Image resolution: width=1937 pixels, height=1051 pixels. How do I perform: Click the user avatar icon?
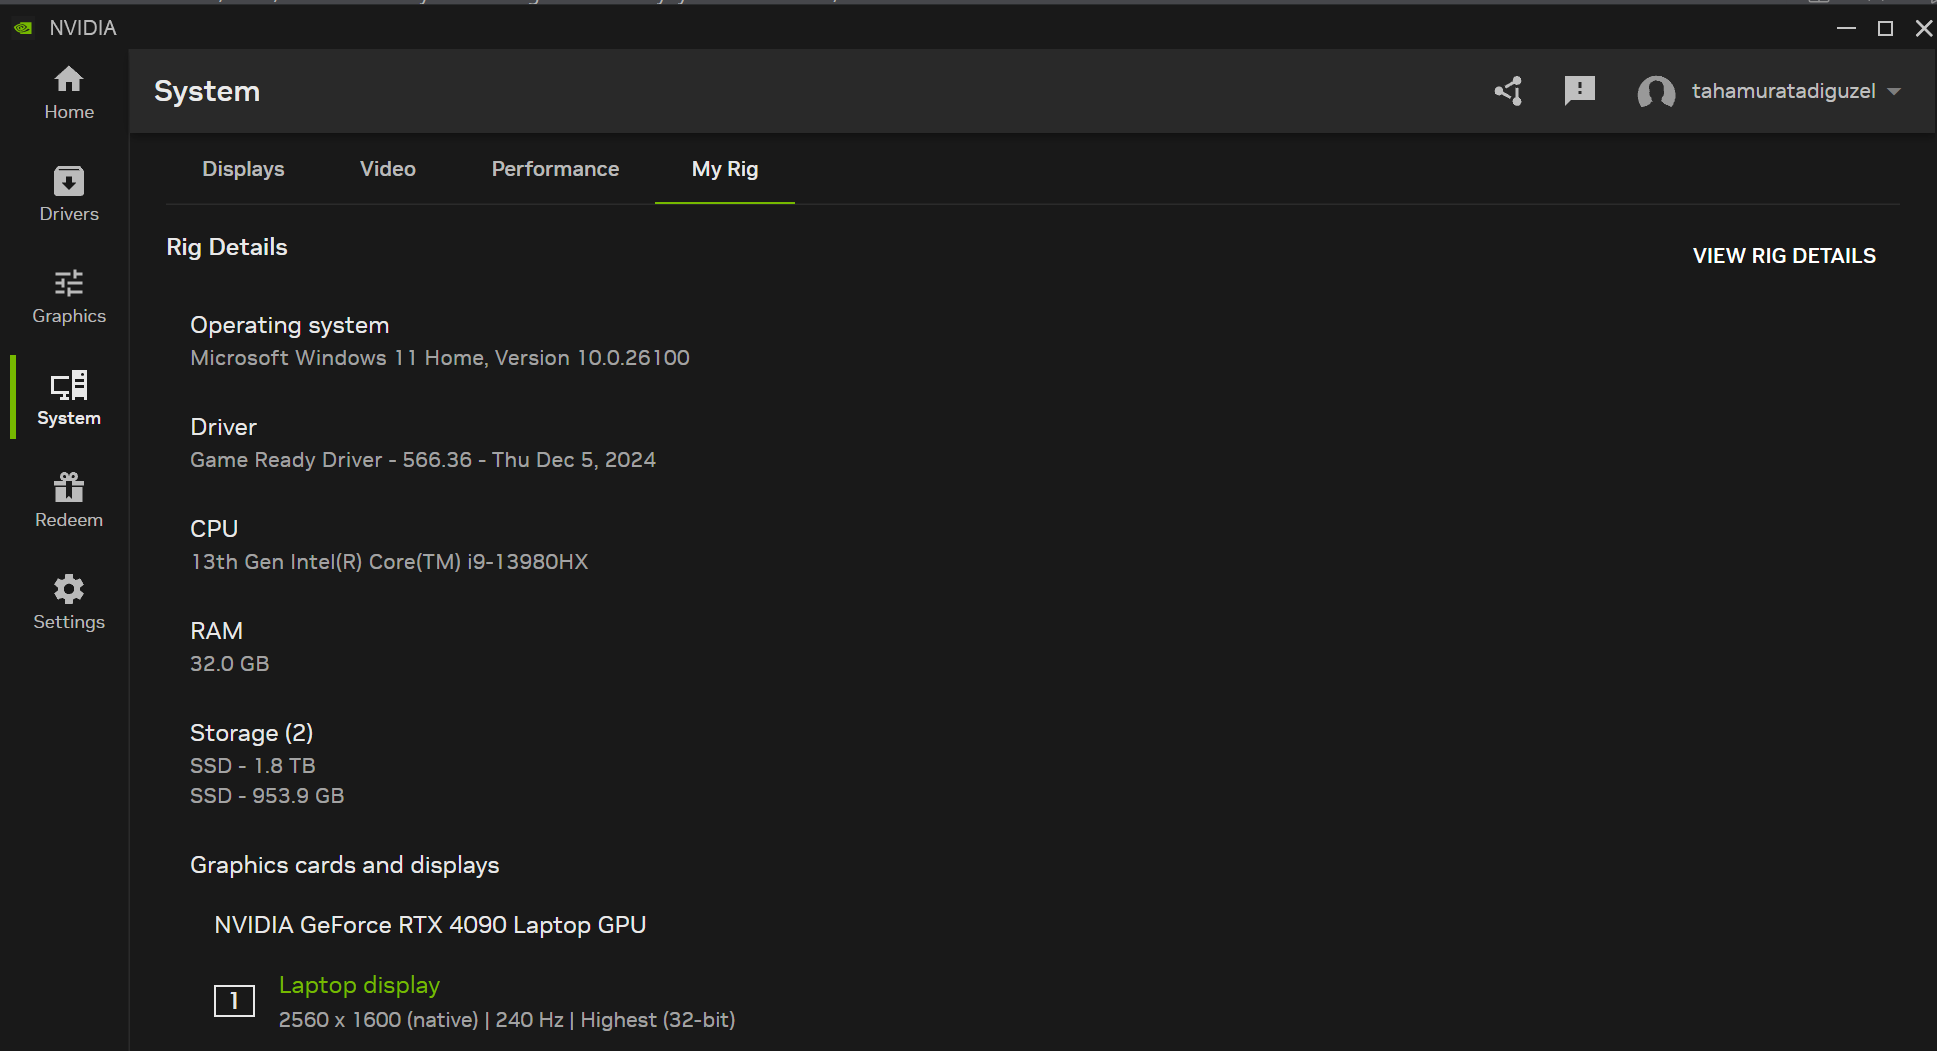[1656, 92]
